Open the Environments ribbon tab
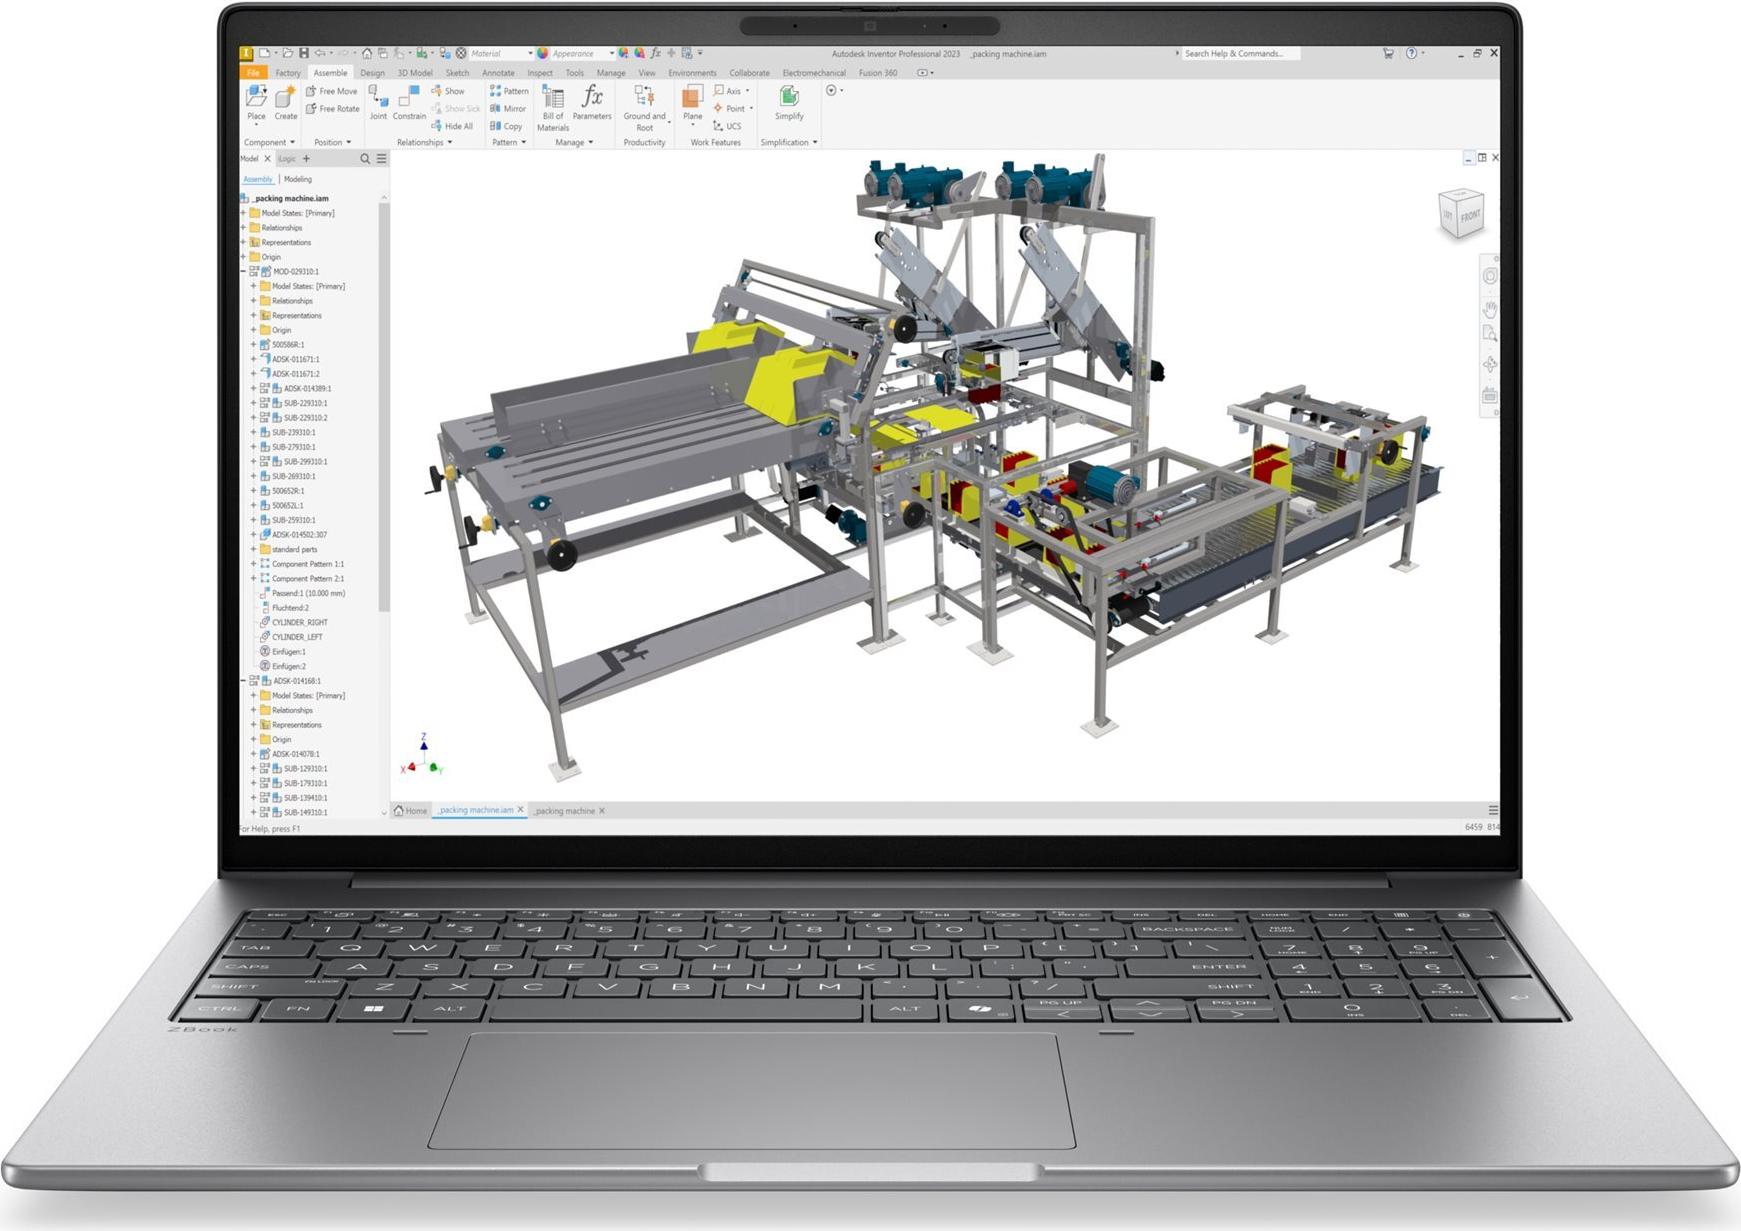Screen dimensions: 1741x1231 (x=692, y=73)
